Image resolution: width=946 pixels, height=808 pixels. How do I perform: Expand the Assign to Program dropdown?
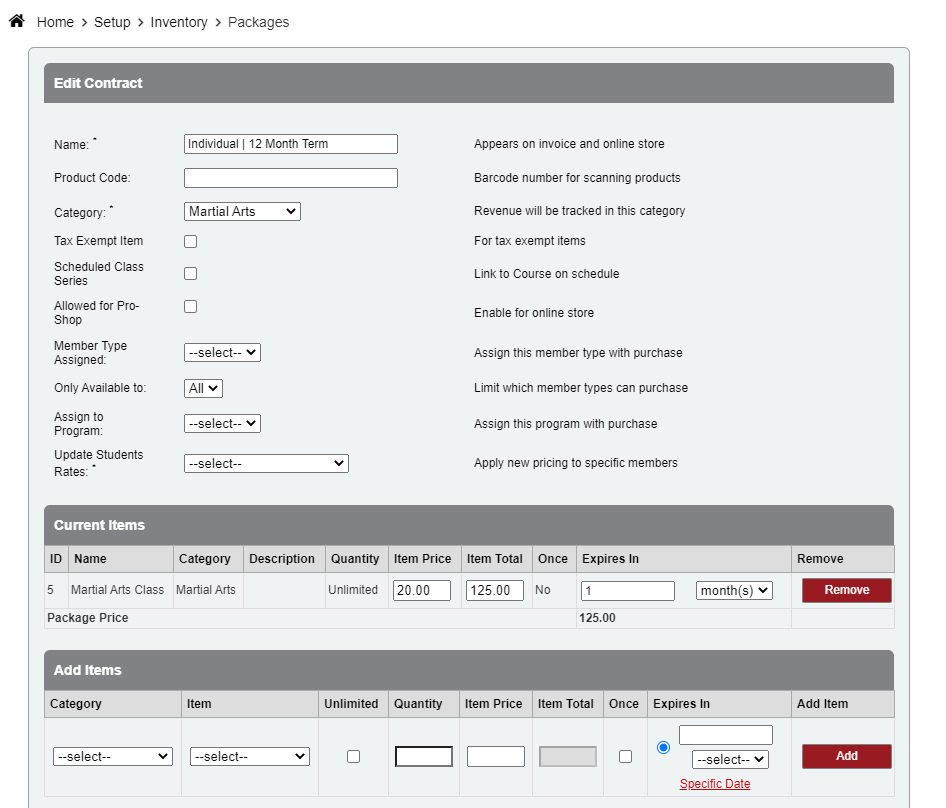222,423
